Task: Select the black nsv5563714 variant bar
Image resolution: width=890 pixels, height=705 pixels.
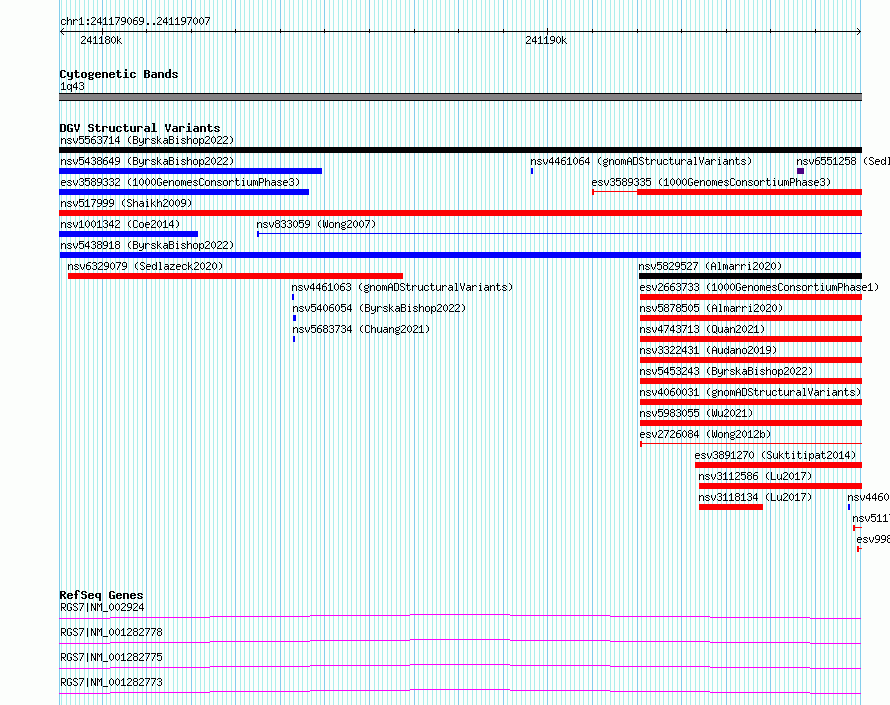Action: point(460,150)
